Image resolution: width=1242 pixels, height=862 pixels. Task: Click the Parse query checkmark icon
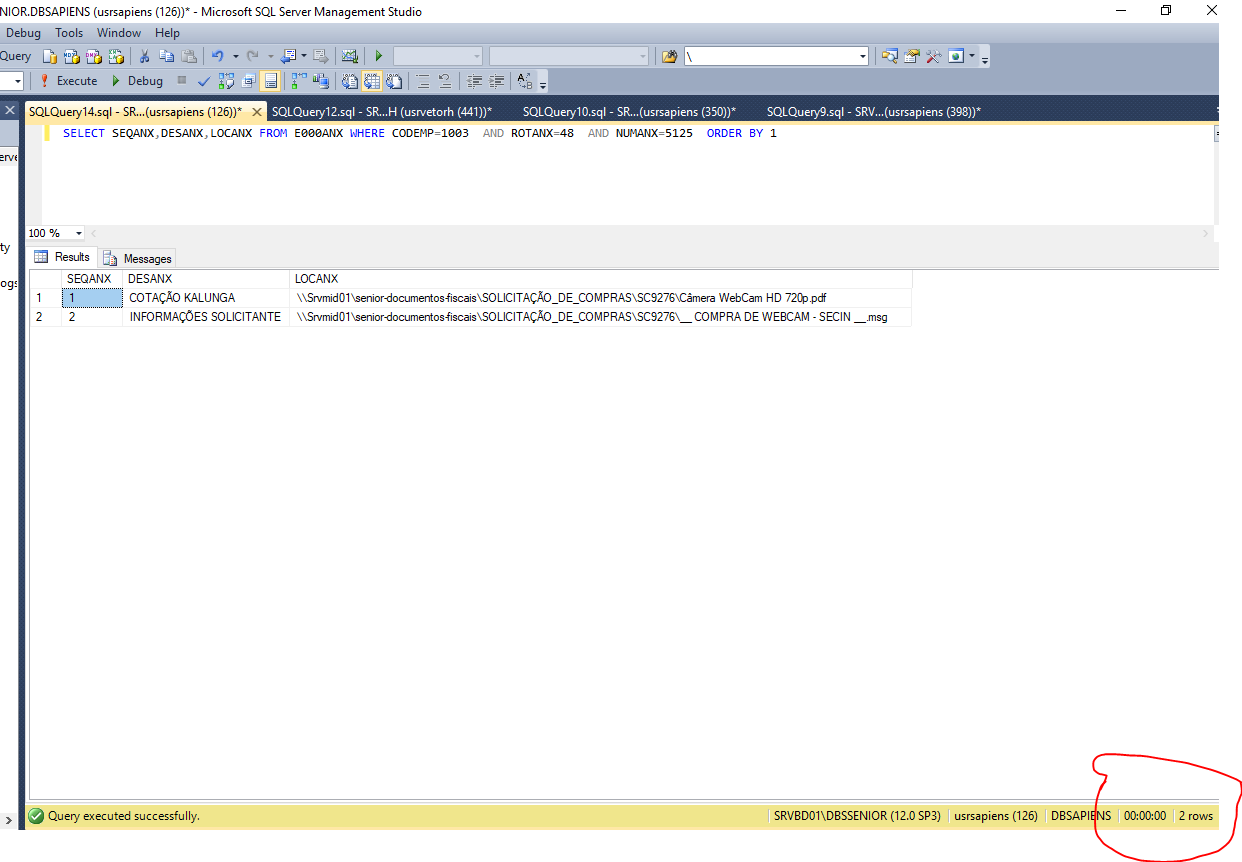(204, 81)
